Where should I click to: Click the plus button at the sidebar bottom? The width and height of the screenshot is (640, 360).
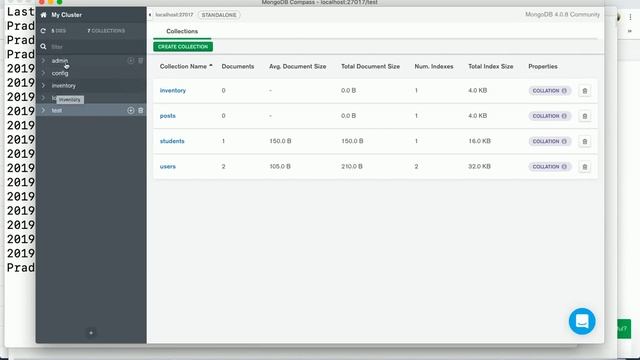point(91,333)
